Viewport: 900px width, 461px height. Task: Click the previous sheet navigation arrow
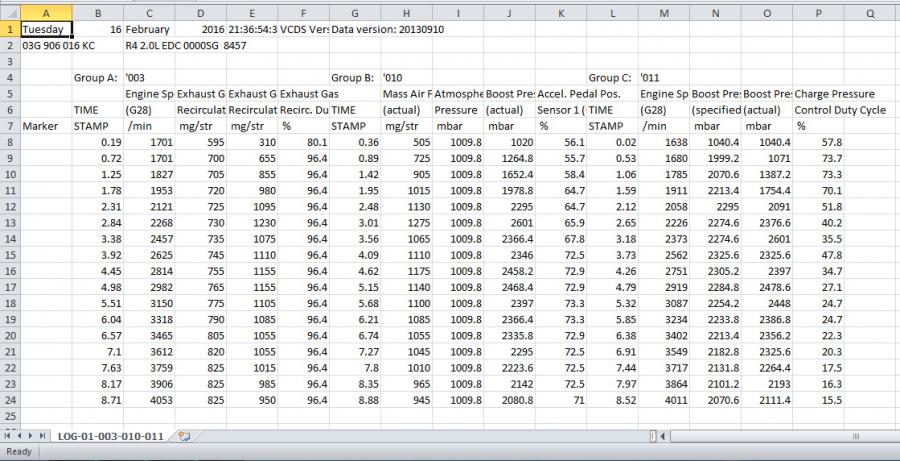(x=18, y=436)
